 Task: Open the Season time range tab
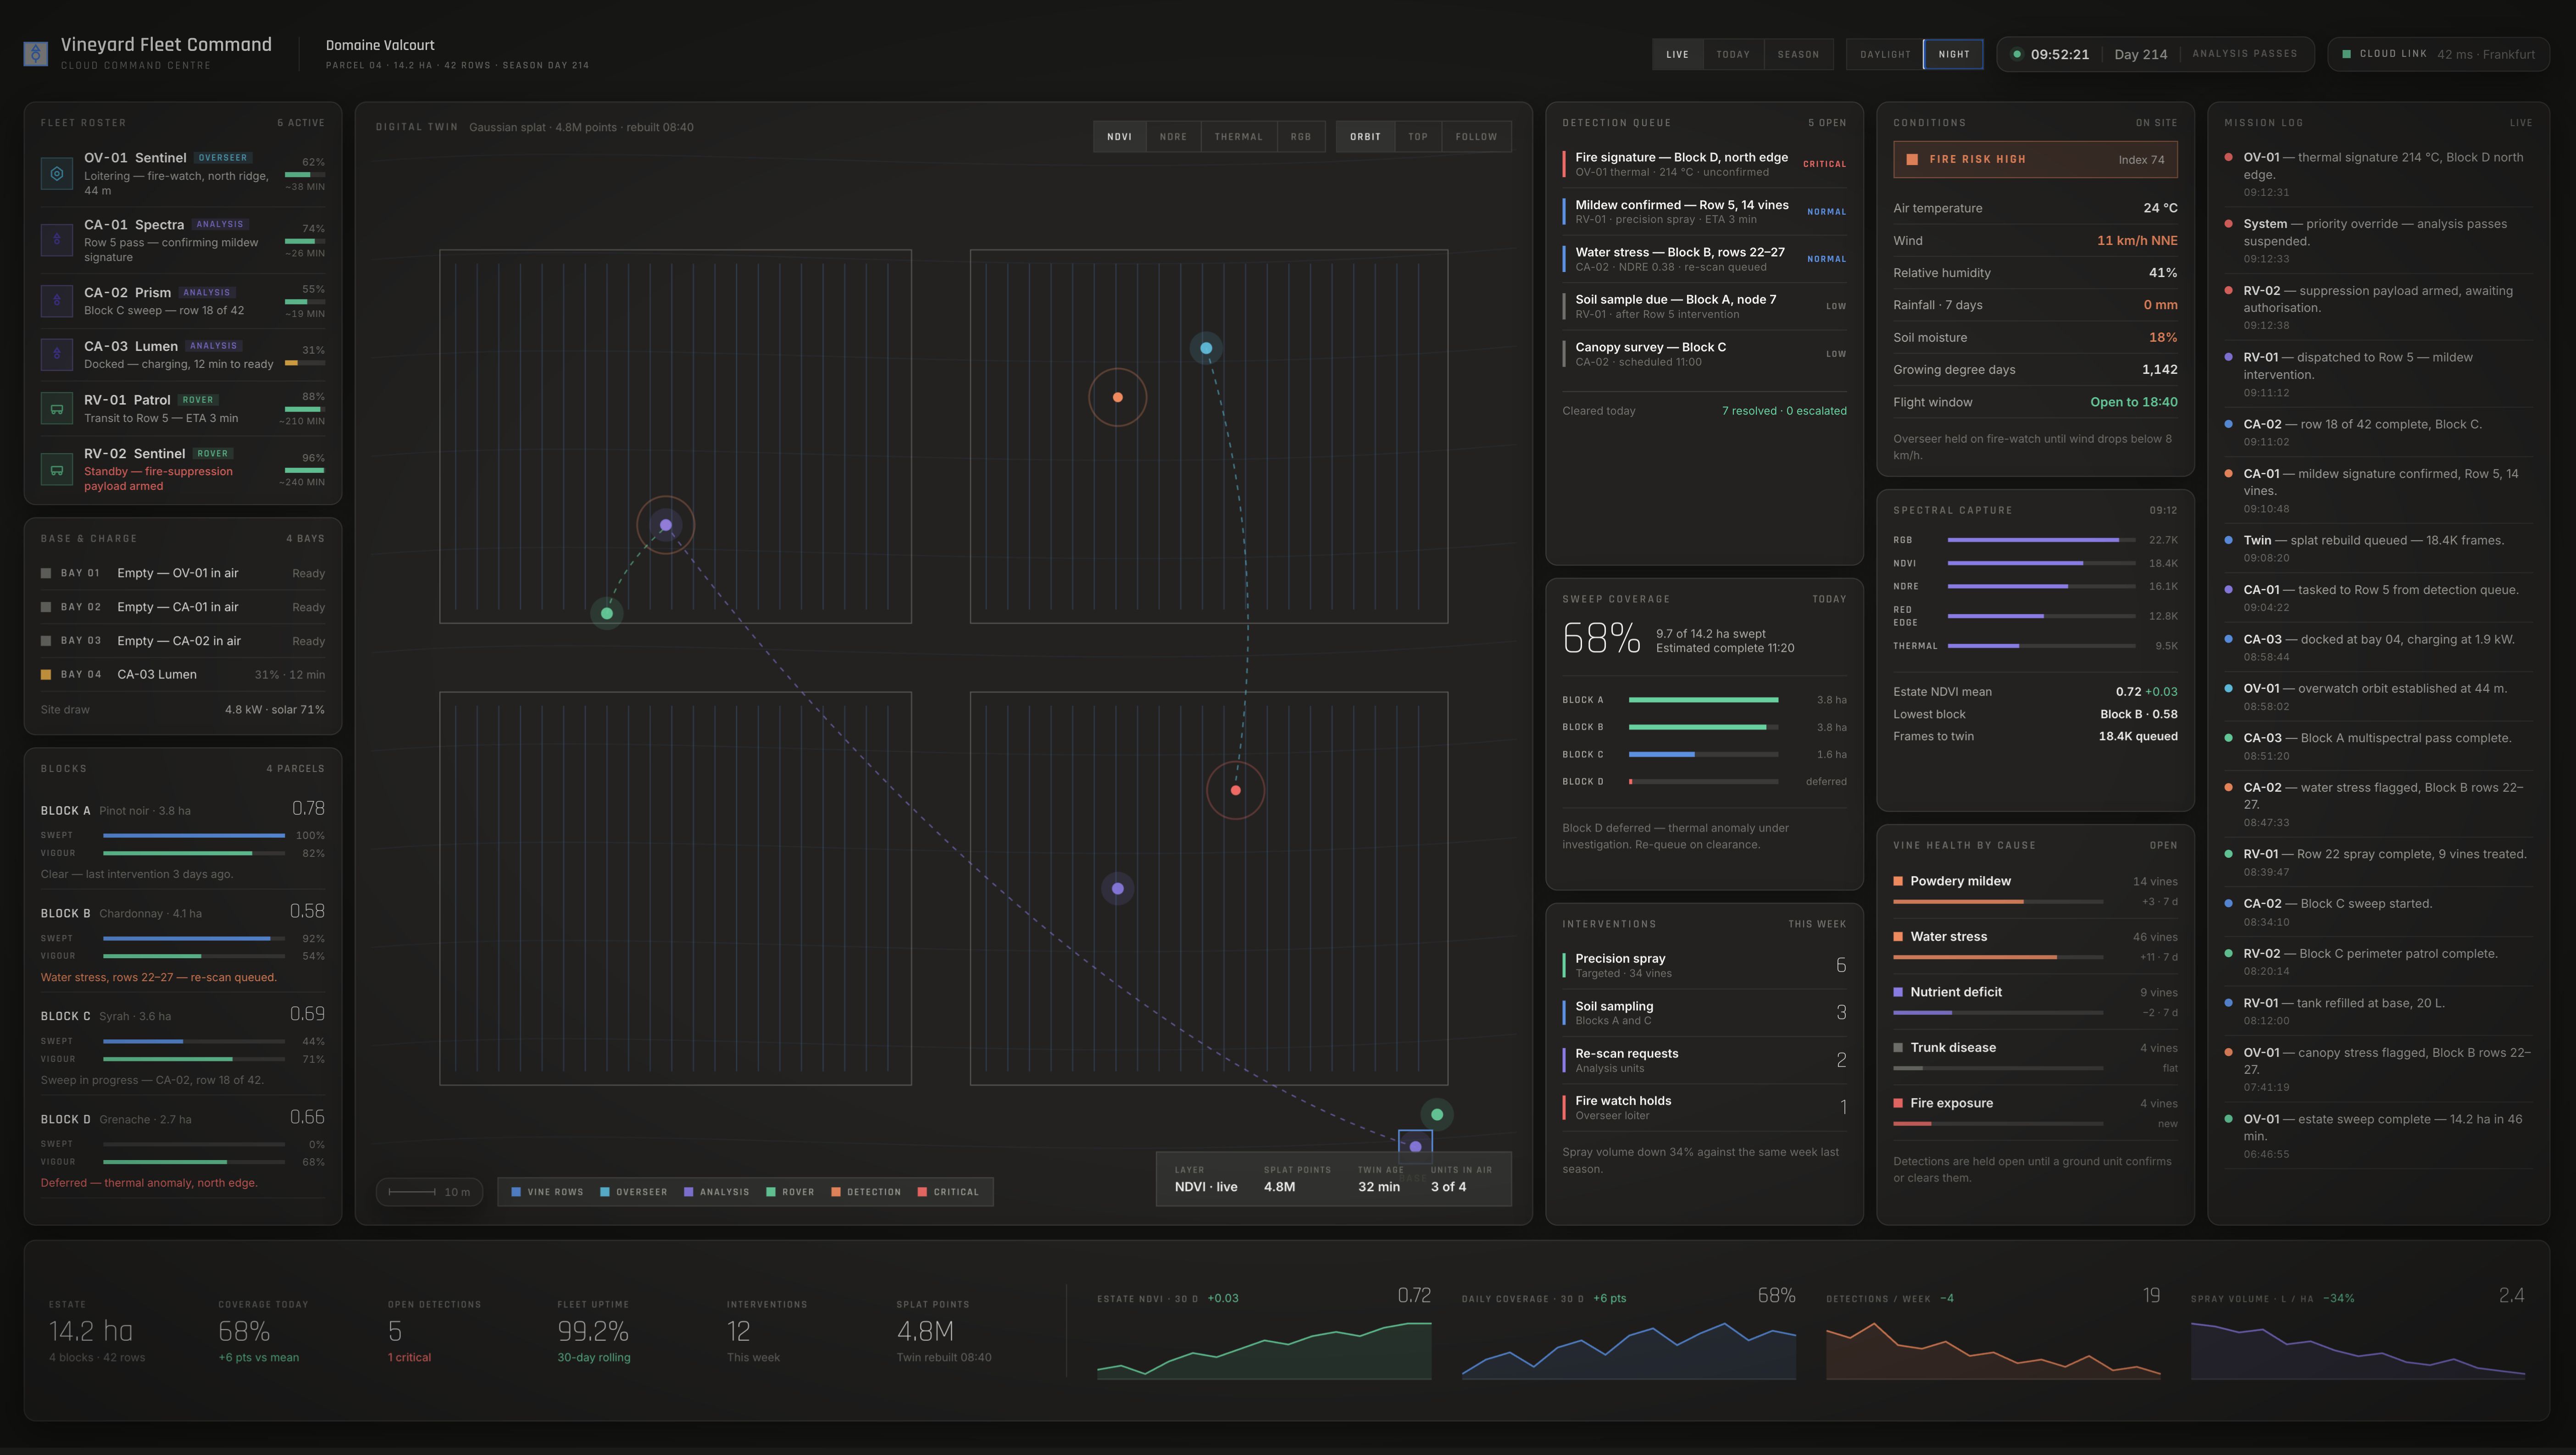(x=1799, y=54)
